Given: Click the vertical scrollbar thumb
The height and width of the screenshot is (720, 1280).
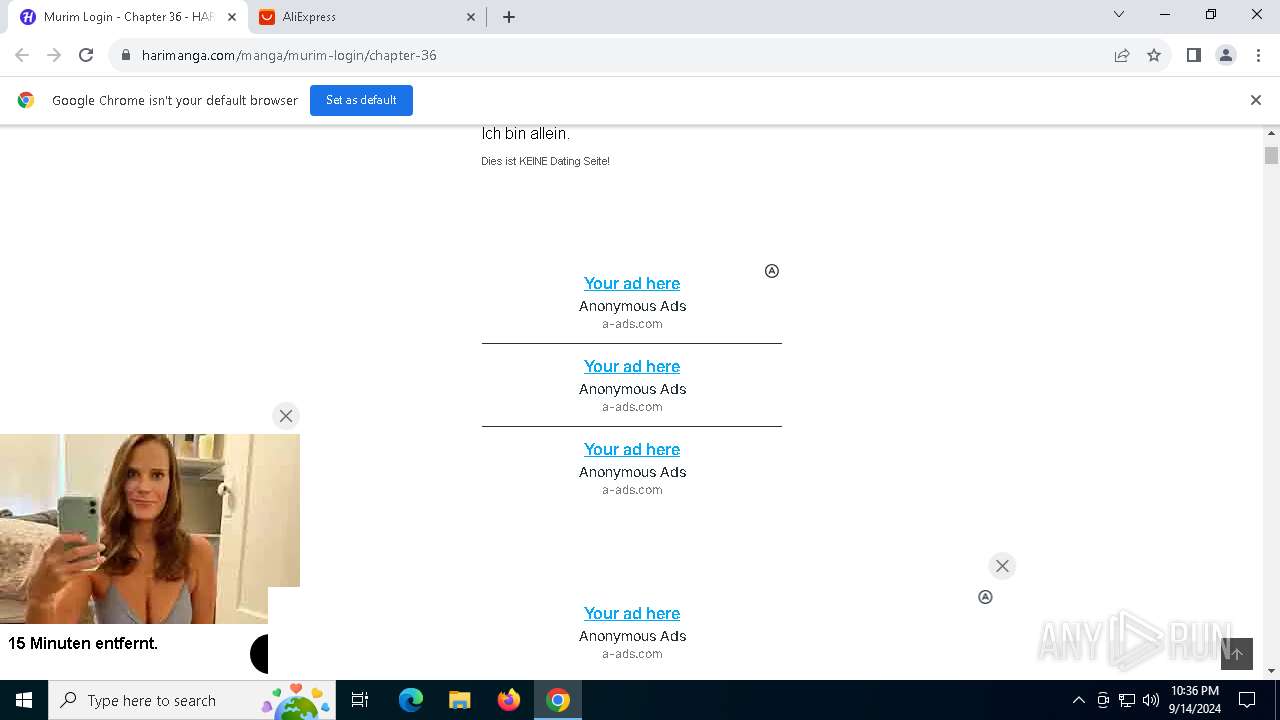Looking at the screenshot, I should 1271,155.
